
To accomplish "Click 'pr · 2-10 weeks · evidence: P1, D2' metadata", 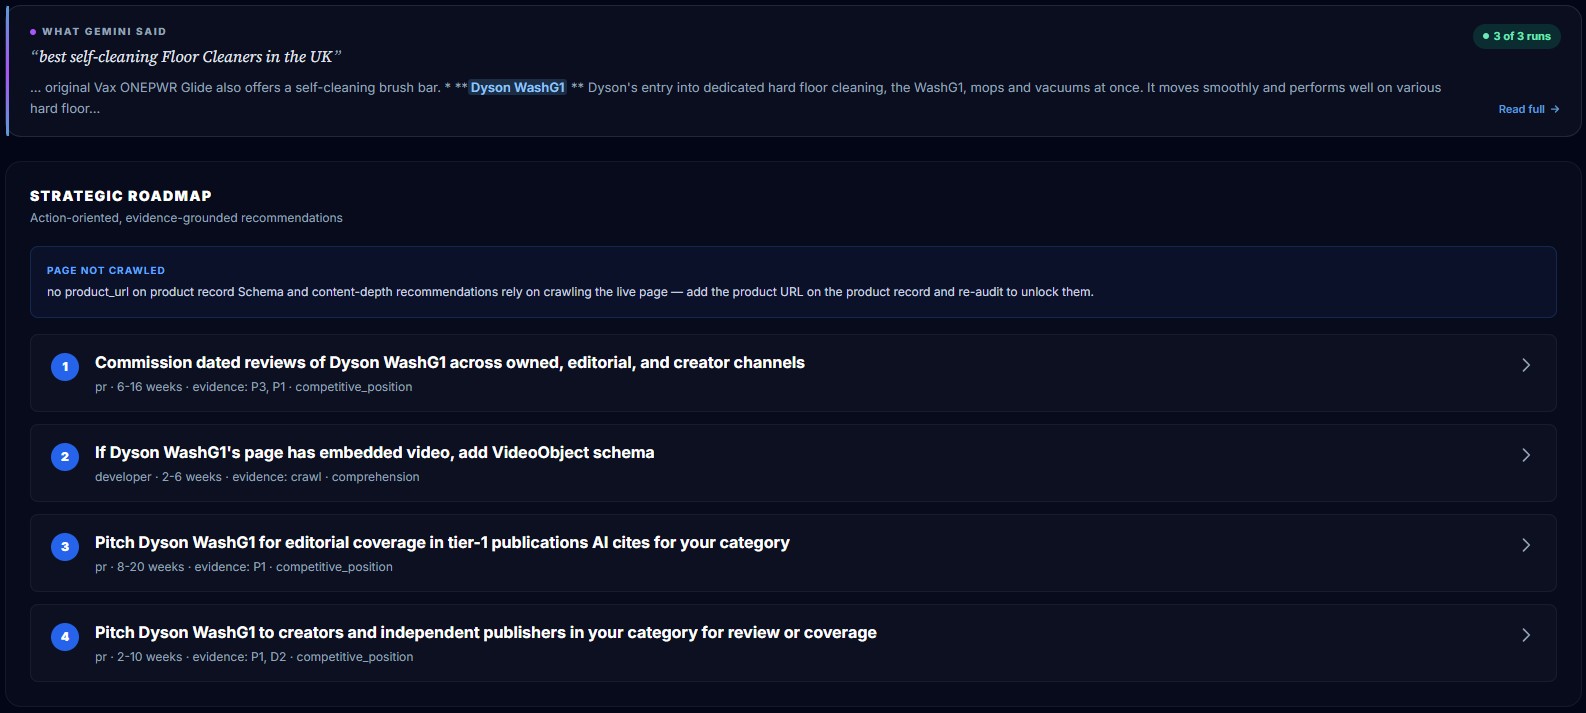I will 254,657.
